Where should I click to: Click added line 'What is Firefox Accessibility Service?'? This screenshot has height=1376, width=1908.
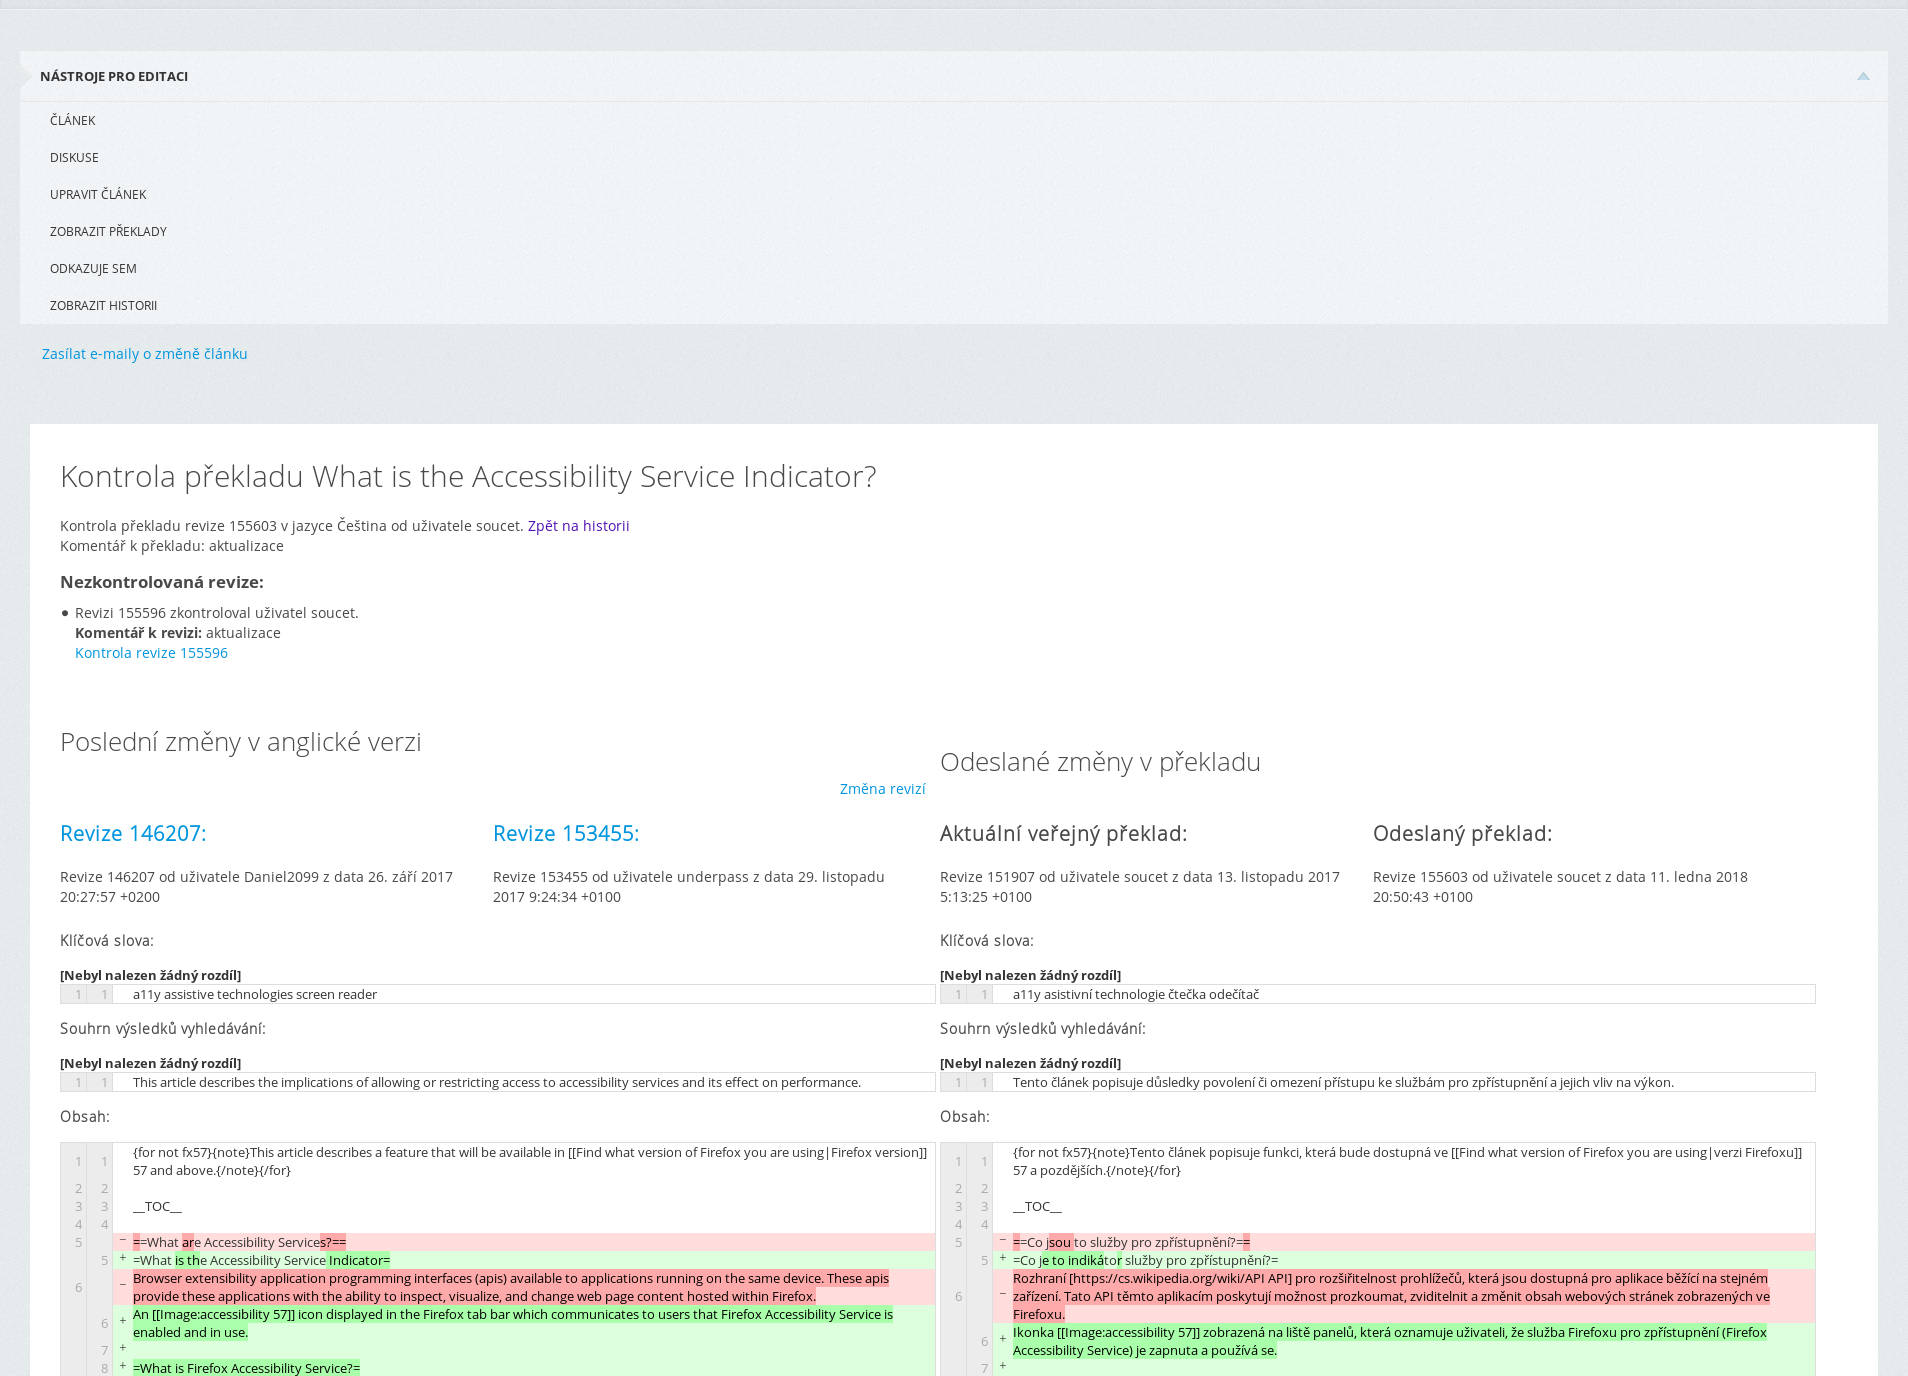(246, 1368)
